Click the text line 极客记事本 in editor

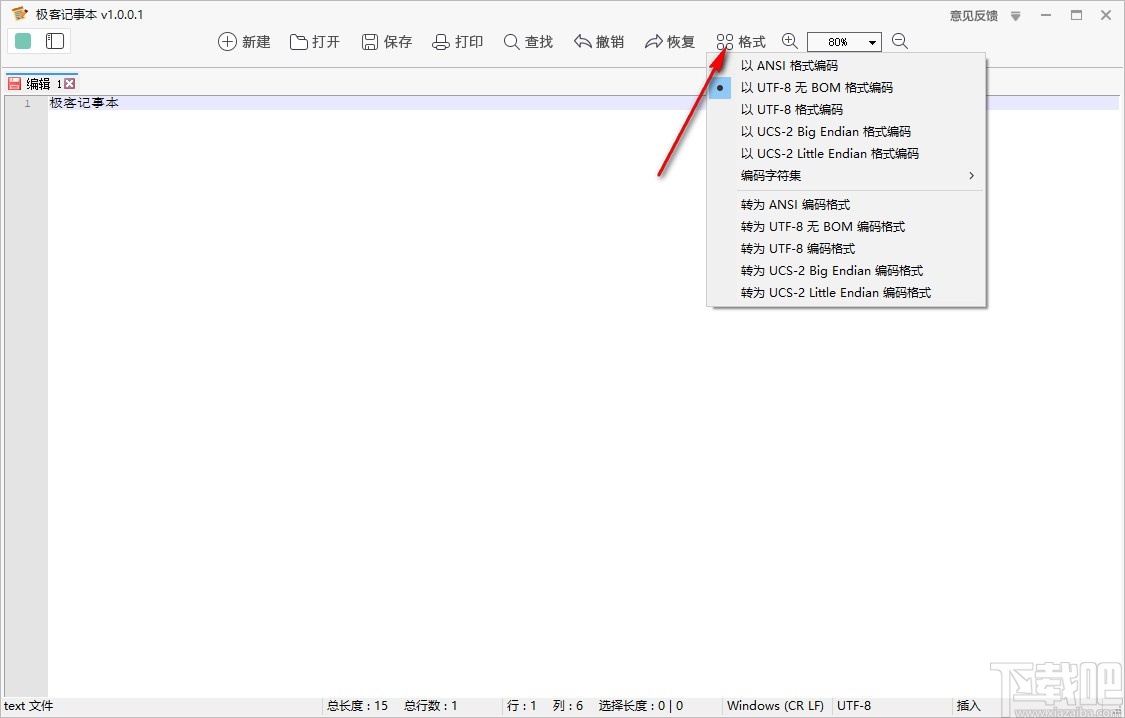(x=84, y=103)
